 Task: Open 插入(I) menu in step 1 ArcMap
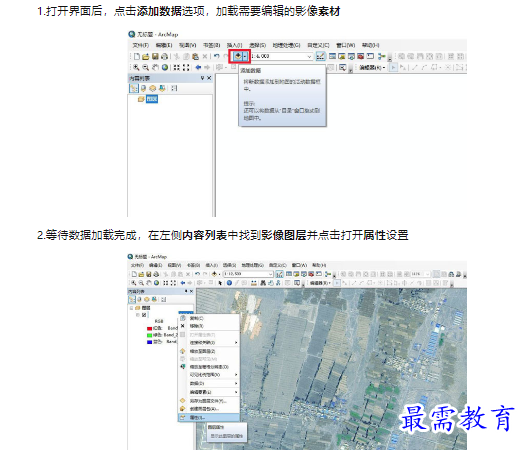tap(234, 45)
